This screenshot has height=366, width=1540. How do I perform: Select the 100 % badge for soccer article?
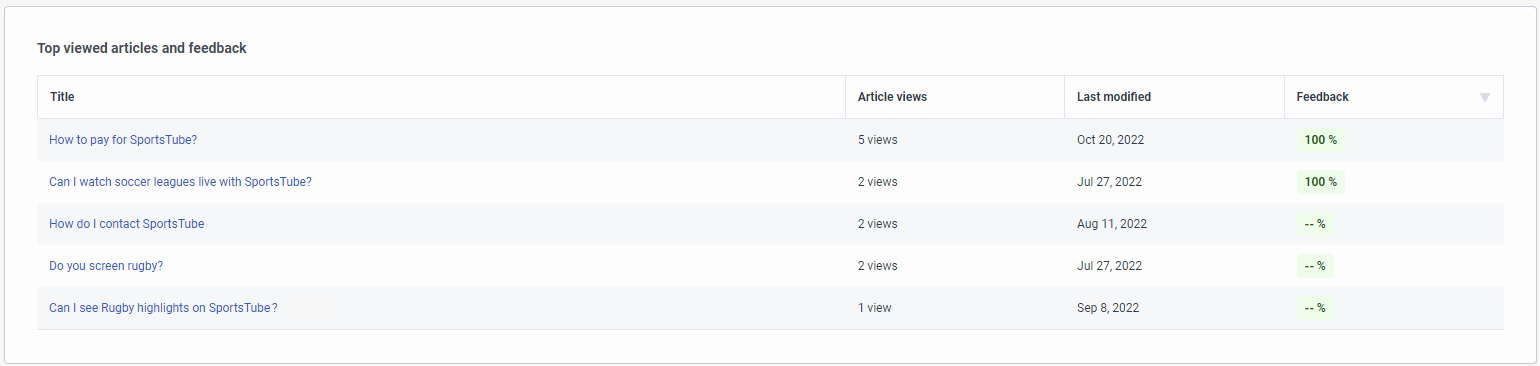(1320, 182)
